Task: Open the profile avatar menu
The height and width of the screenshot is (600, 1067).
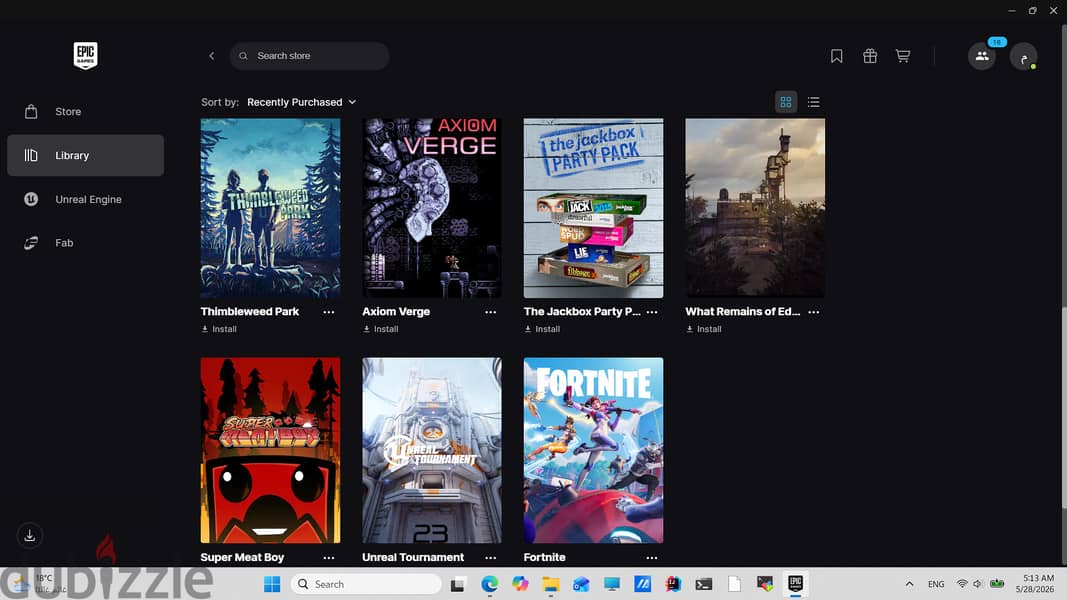Action: click(1023, 56)
